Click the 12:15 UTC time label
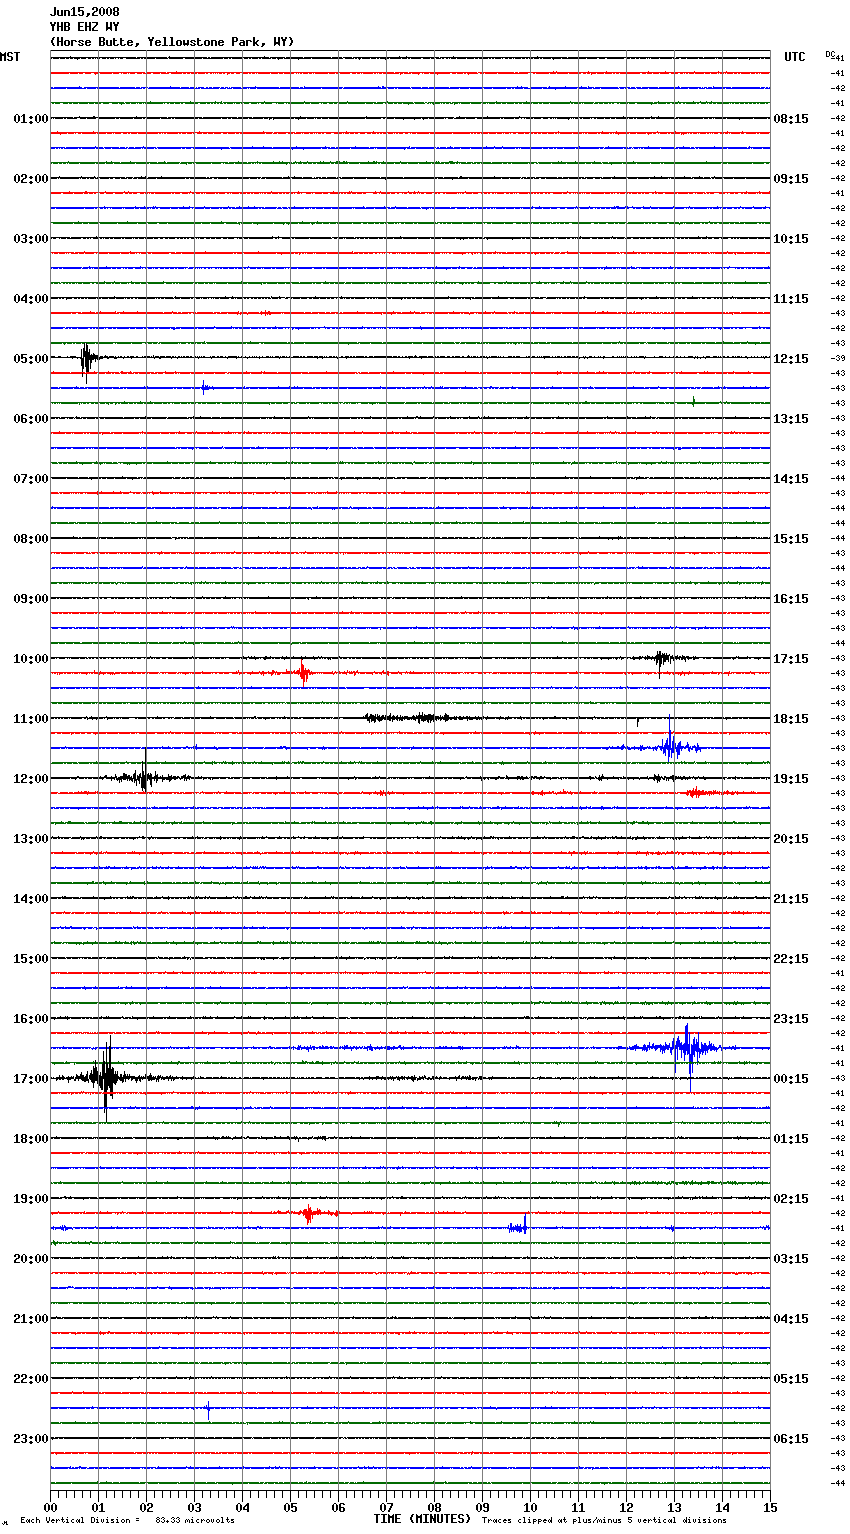This screenshot has height=1534, width=850. point(791,359)
